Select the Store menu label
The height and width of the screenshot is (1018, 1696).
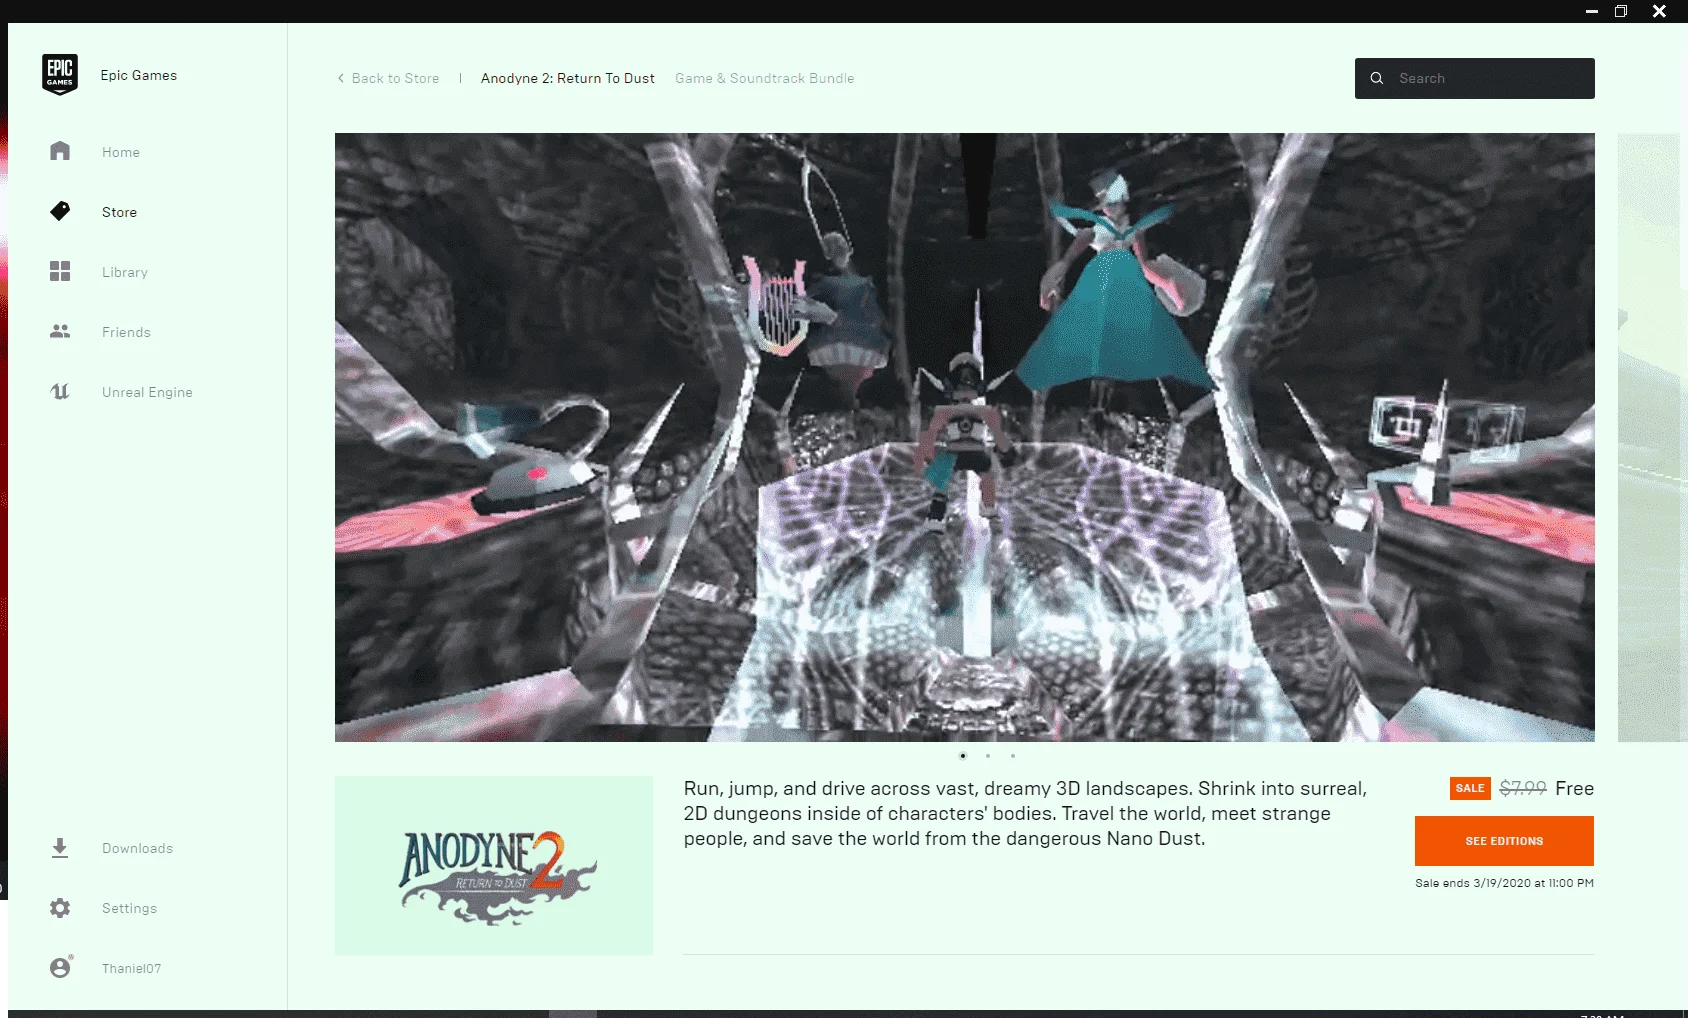point(119,212)
